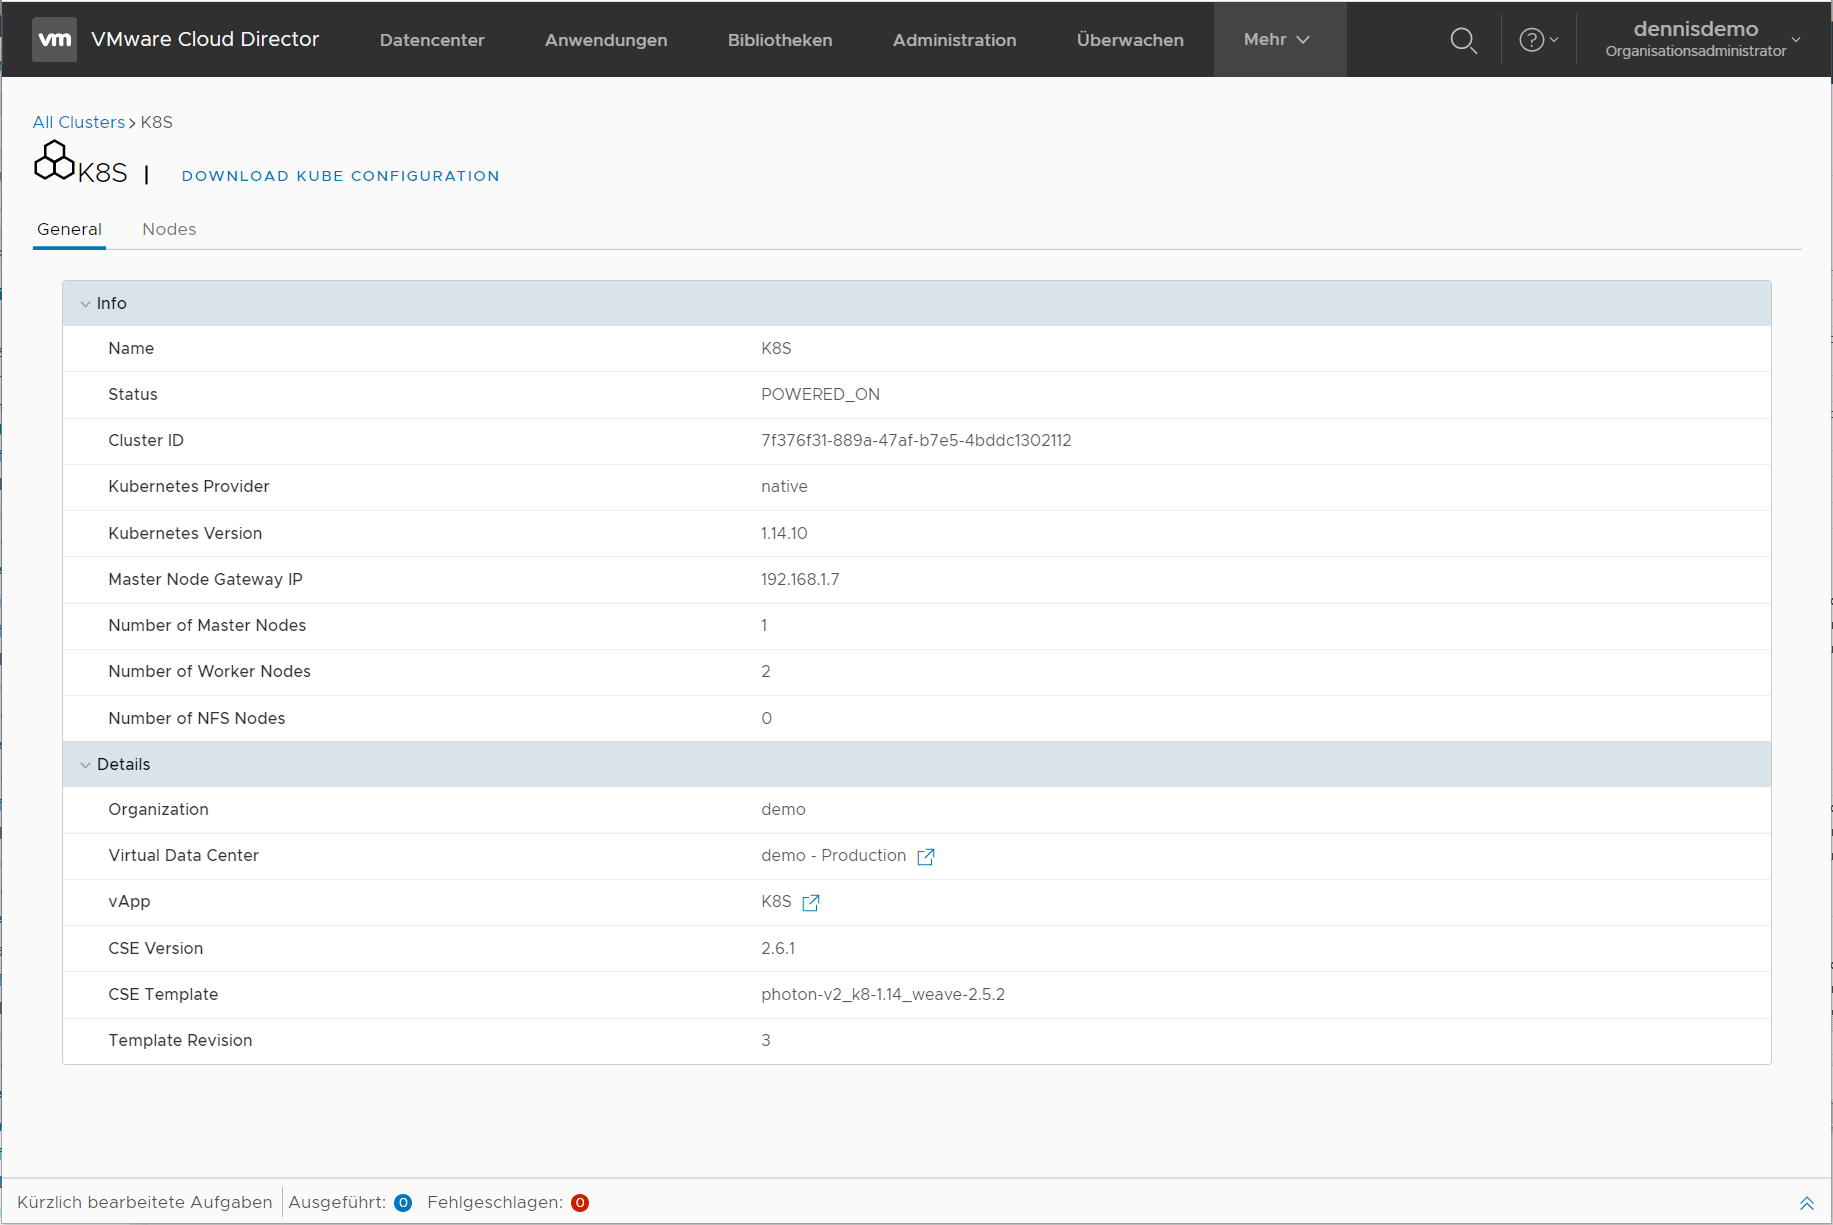The height and width of the screenshot is (1225, 1833).
Task: Click Master Node Gateway IP 192.168.1.7
Action: click(x=800, y=580)
